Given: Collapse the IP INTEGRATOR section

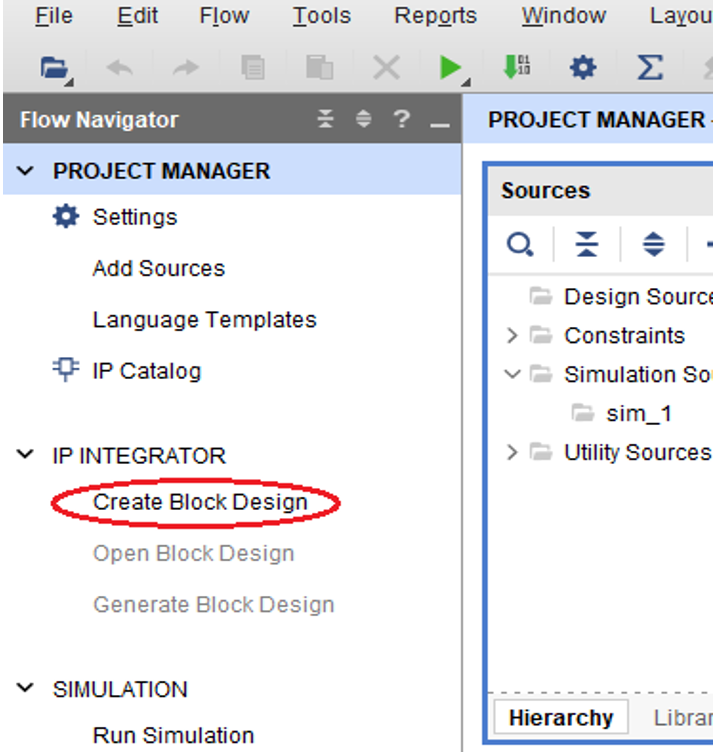Looking at the screenshot, I should click(25, 456).
